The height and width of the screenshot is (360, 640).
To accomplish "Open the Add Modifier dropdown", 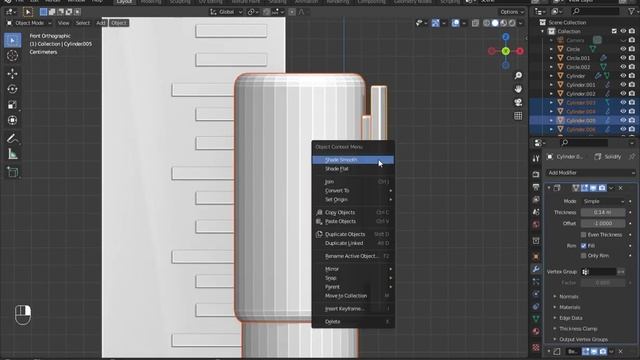I will [591, 173].
